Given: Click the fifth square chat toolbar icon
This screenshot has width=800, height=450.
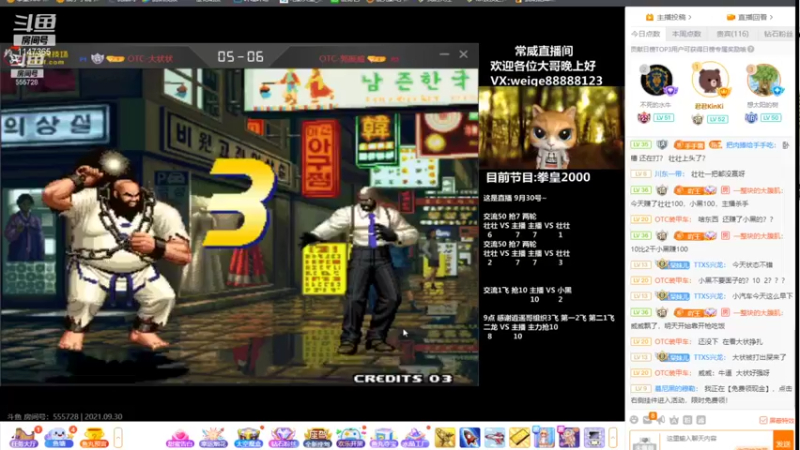Looking at the screenshot, I should [687, 420].
